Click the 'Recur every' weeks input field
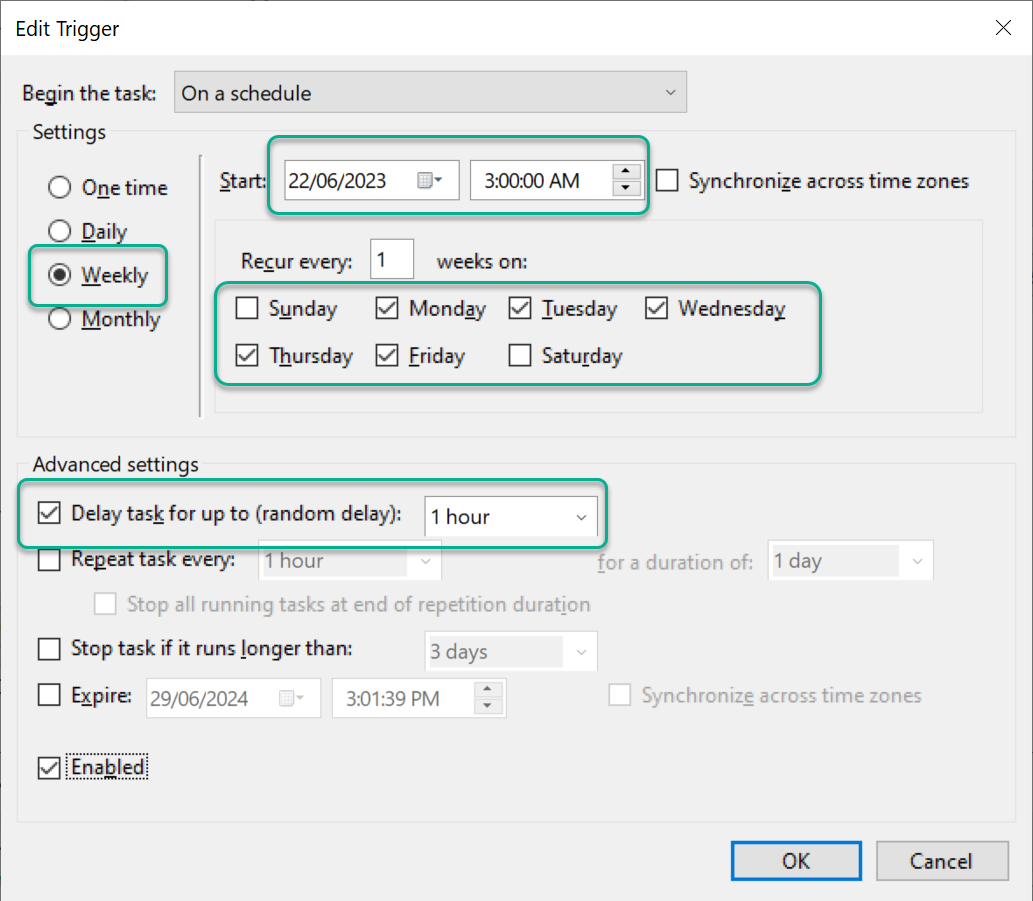The width and height of the screenshot is (1033, 901). pos(392,259)
